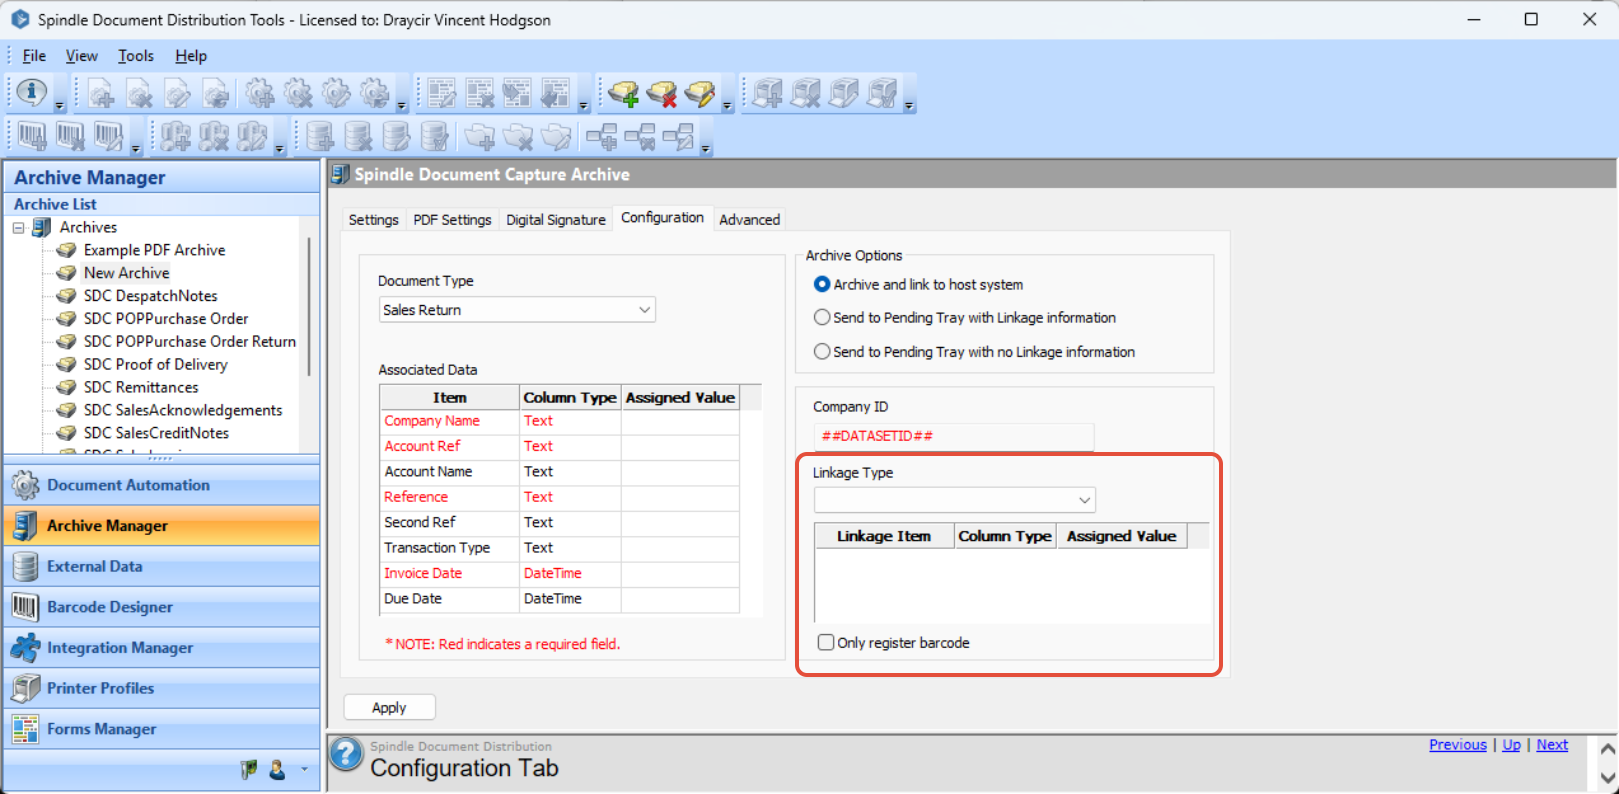
Task: Click the add folder icon
Action: pos(480,136)
